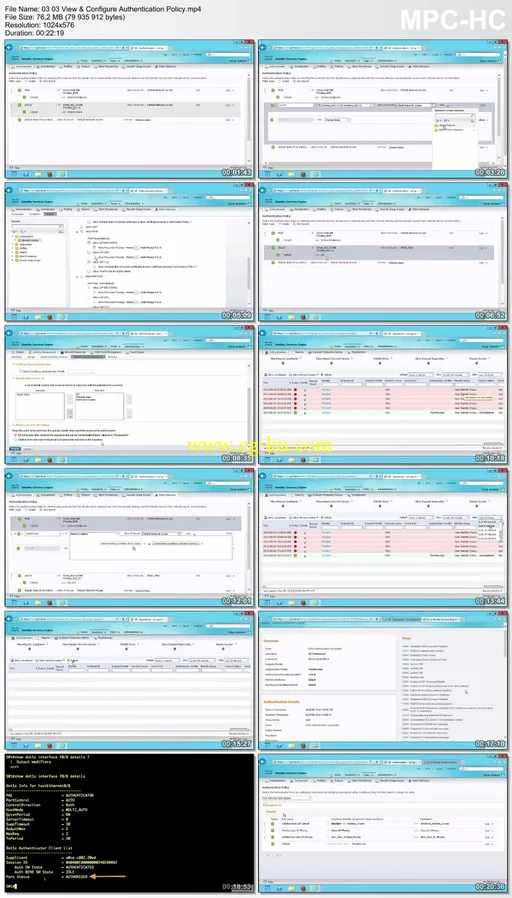Image resolution: width=512 pixels, height=898 pixels.
Task: Choose the thumbnail stamped 00:12:01
Action: point(129,538)
